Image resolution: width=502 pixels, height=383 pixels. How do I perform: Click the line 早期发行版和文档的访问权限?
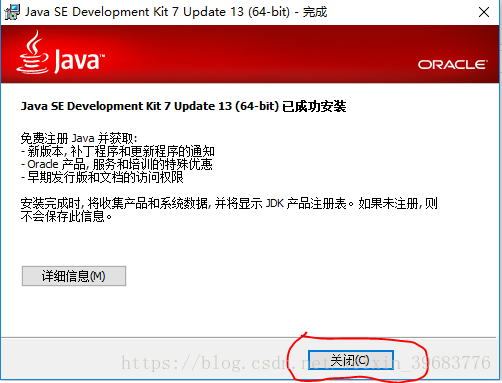102,177
